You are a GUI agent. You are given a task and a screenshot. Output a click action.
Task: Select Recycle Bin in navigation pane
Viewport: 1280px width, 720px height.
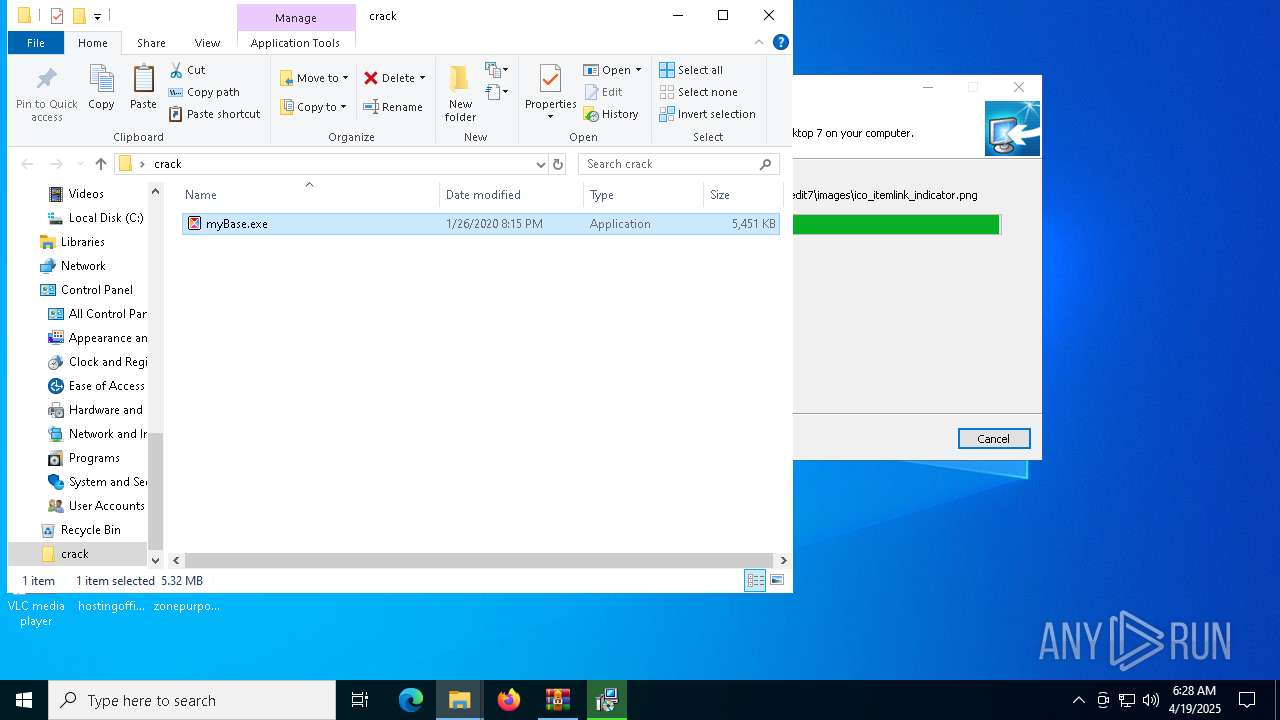click(80, 530)
